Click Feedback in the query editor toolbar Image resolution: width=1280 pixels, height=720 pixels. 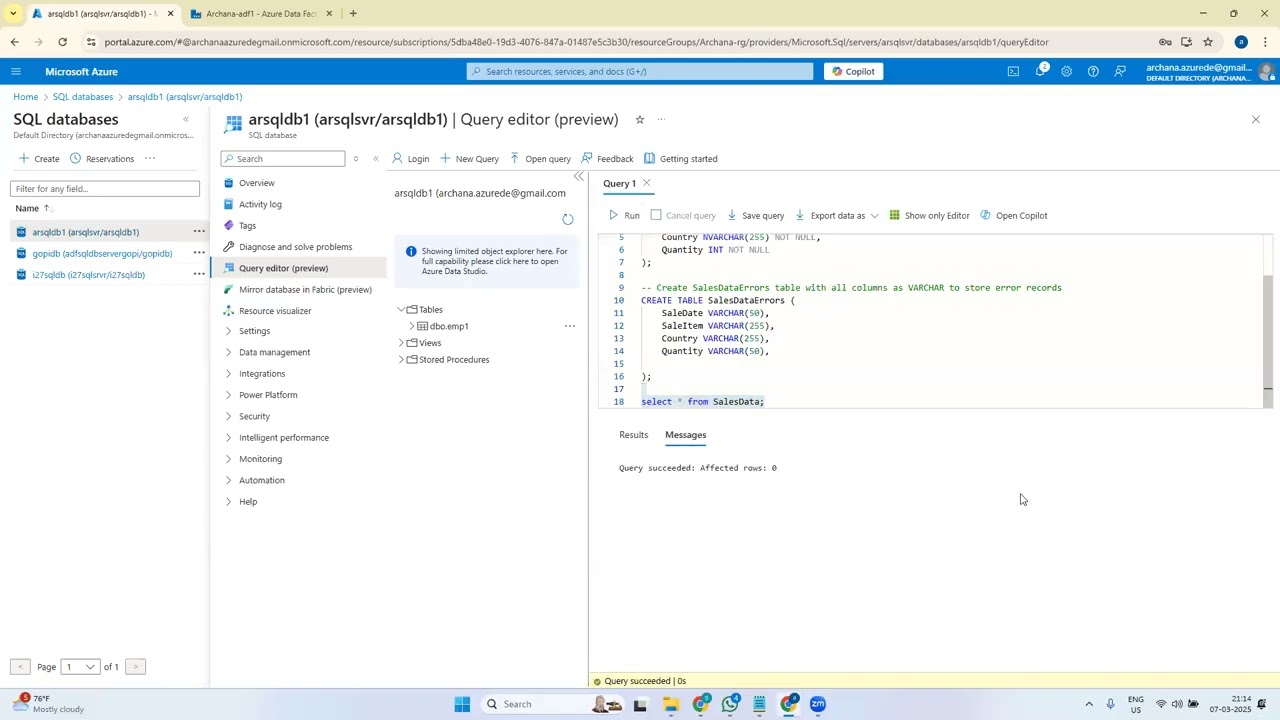pyautogui.click(x=607, y=158)
